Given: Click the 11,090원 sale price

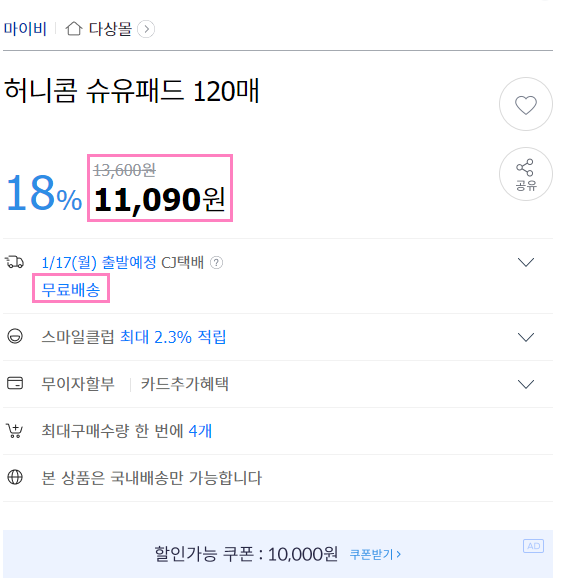Looking at the screenshot, I should pos(160,199).
